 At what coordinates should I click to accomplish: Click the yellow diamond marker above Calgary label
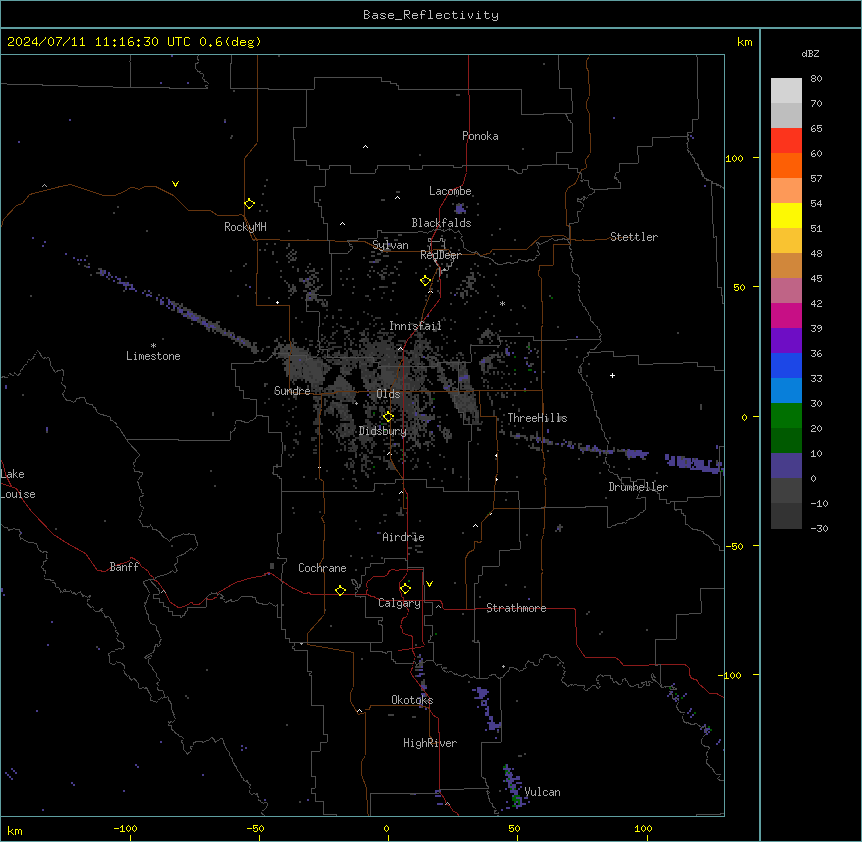(x=406, y=589)
